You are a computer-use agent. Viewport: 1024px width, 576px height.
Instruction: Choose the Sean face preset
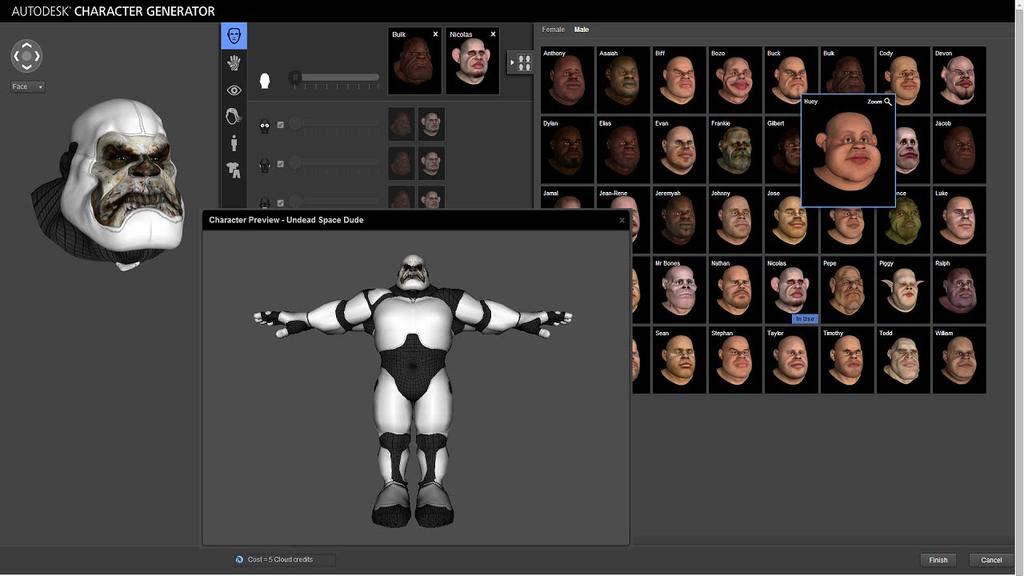click(x=679, y=359)
